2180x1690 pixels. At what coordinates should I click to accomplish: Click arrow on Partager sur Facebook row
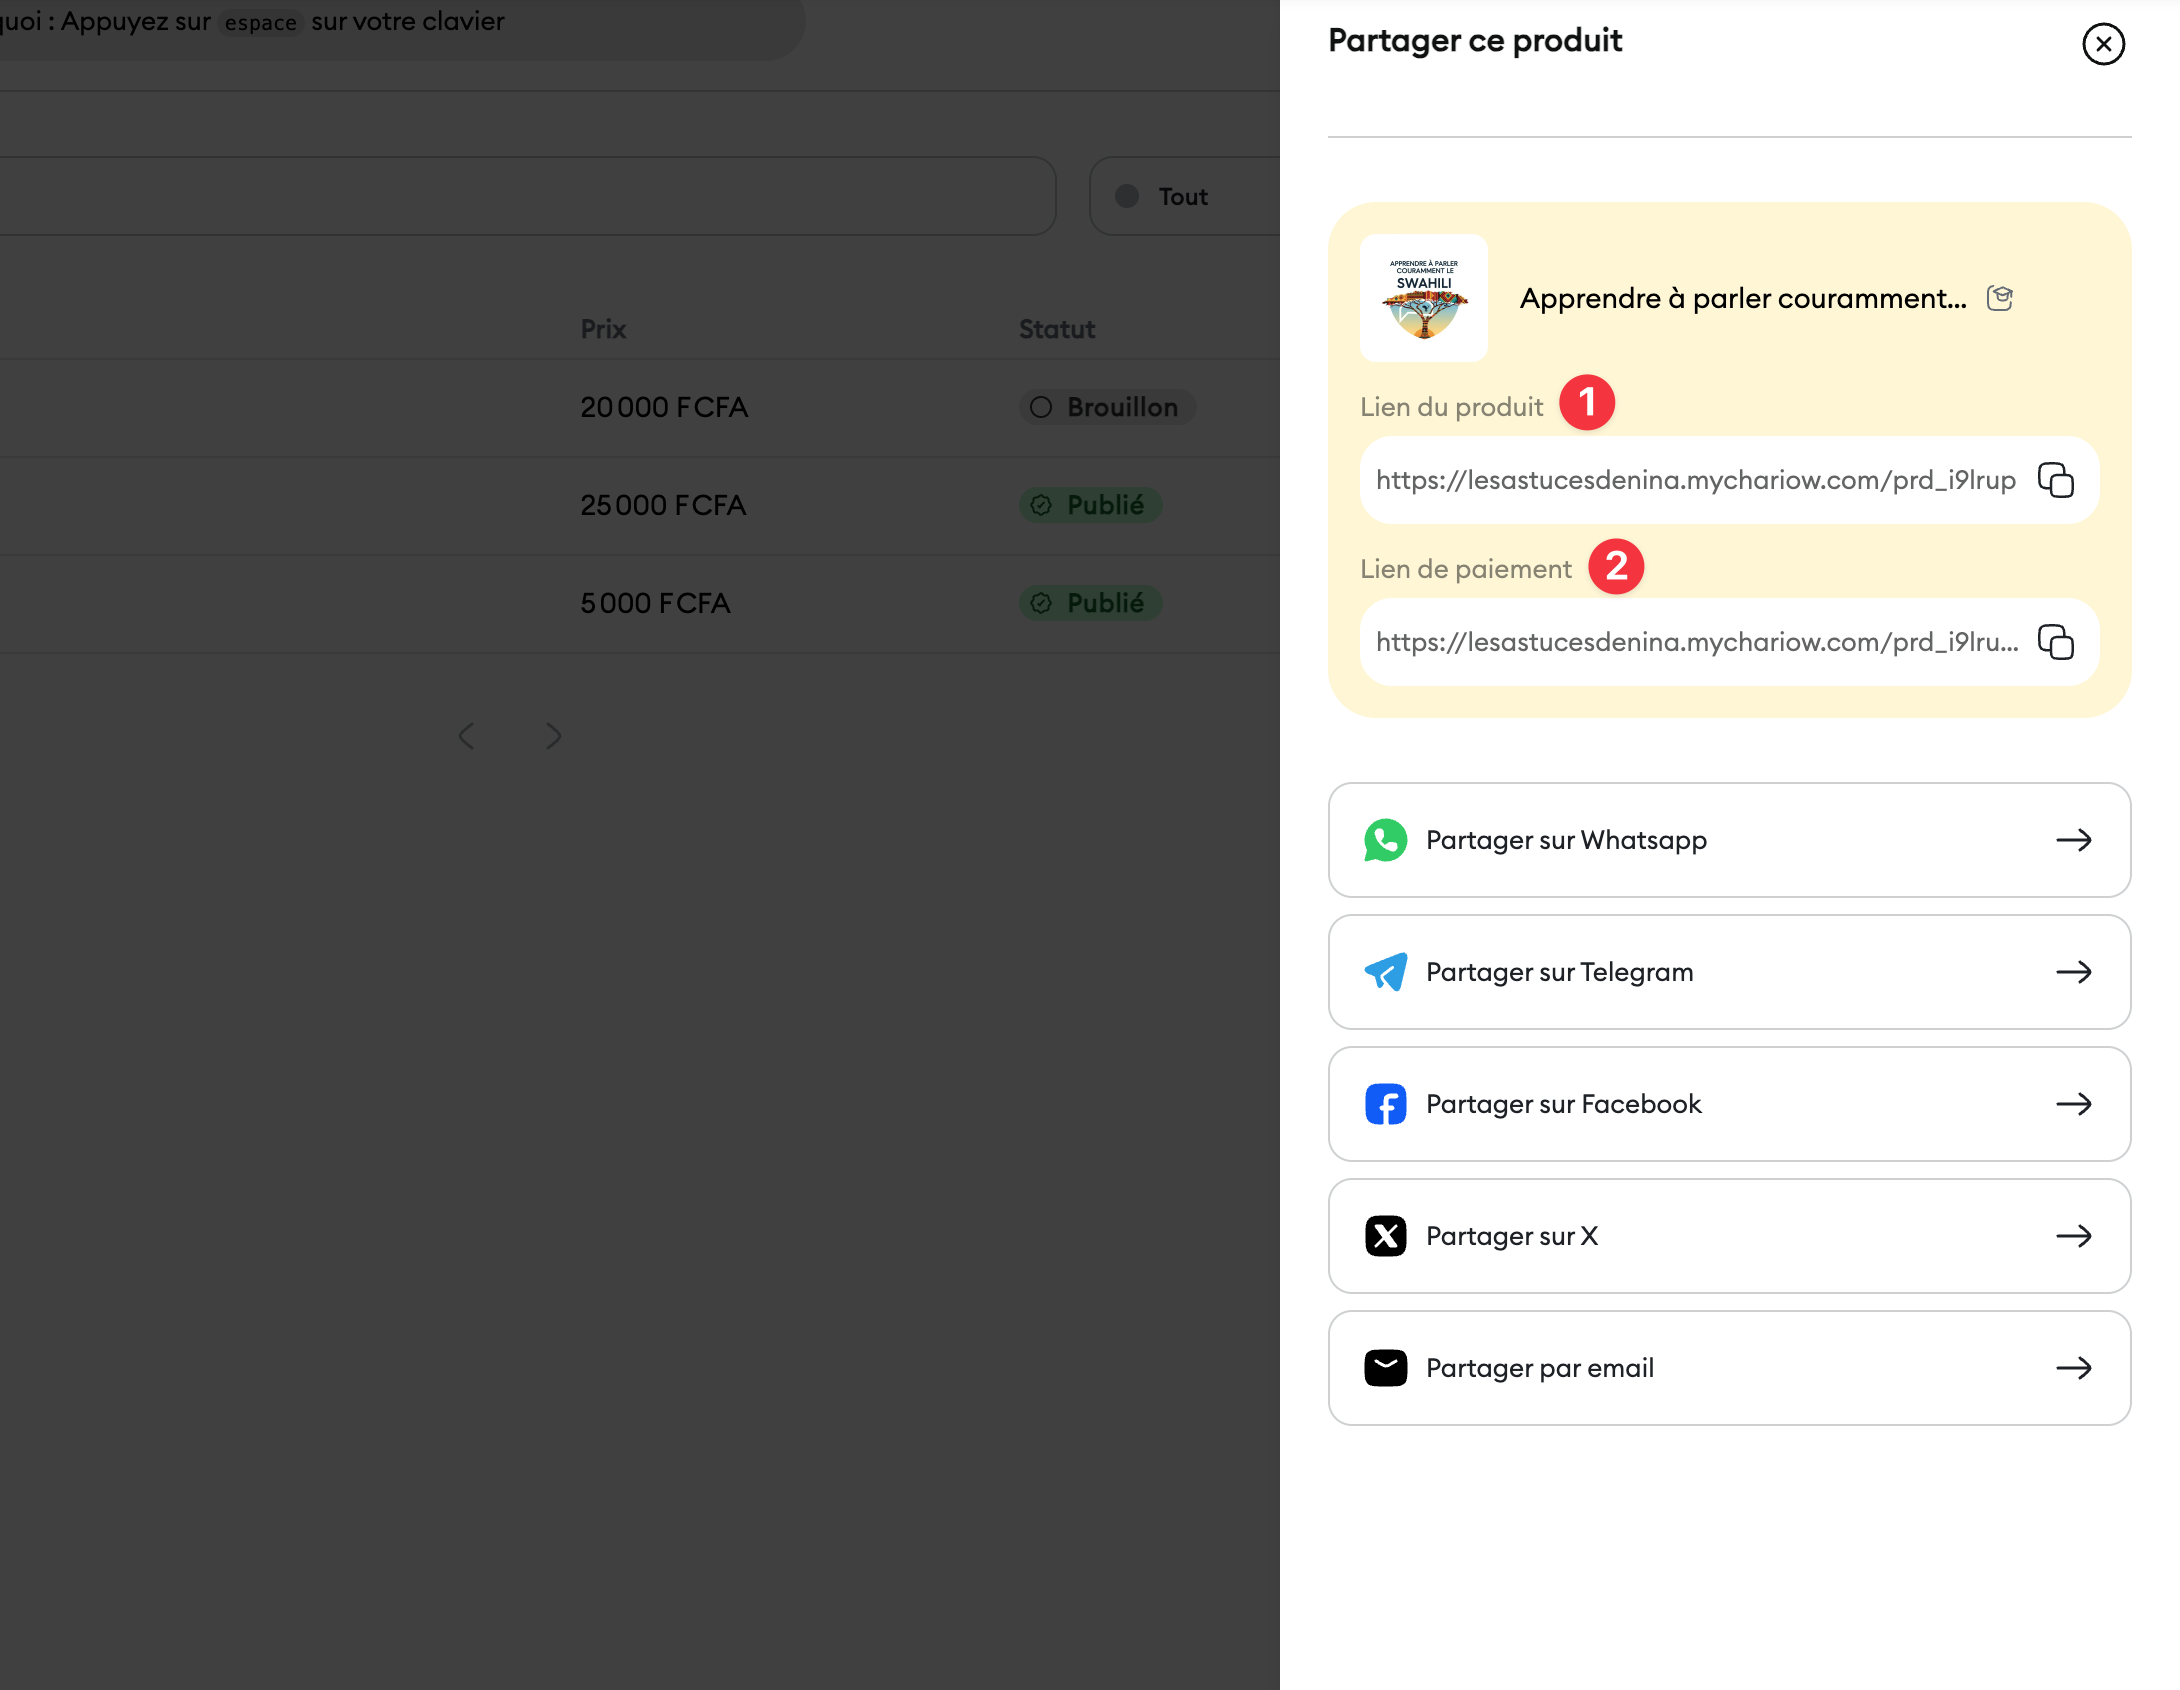click(x=2074, y=1104)
